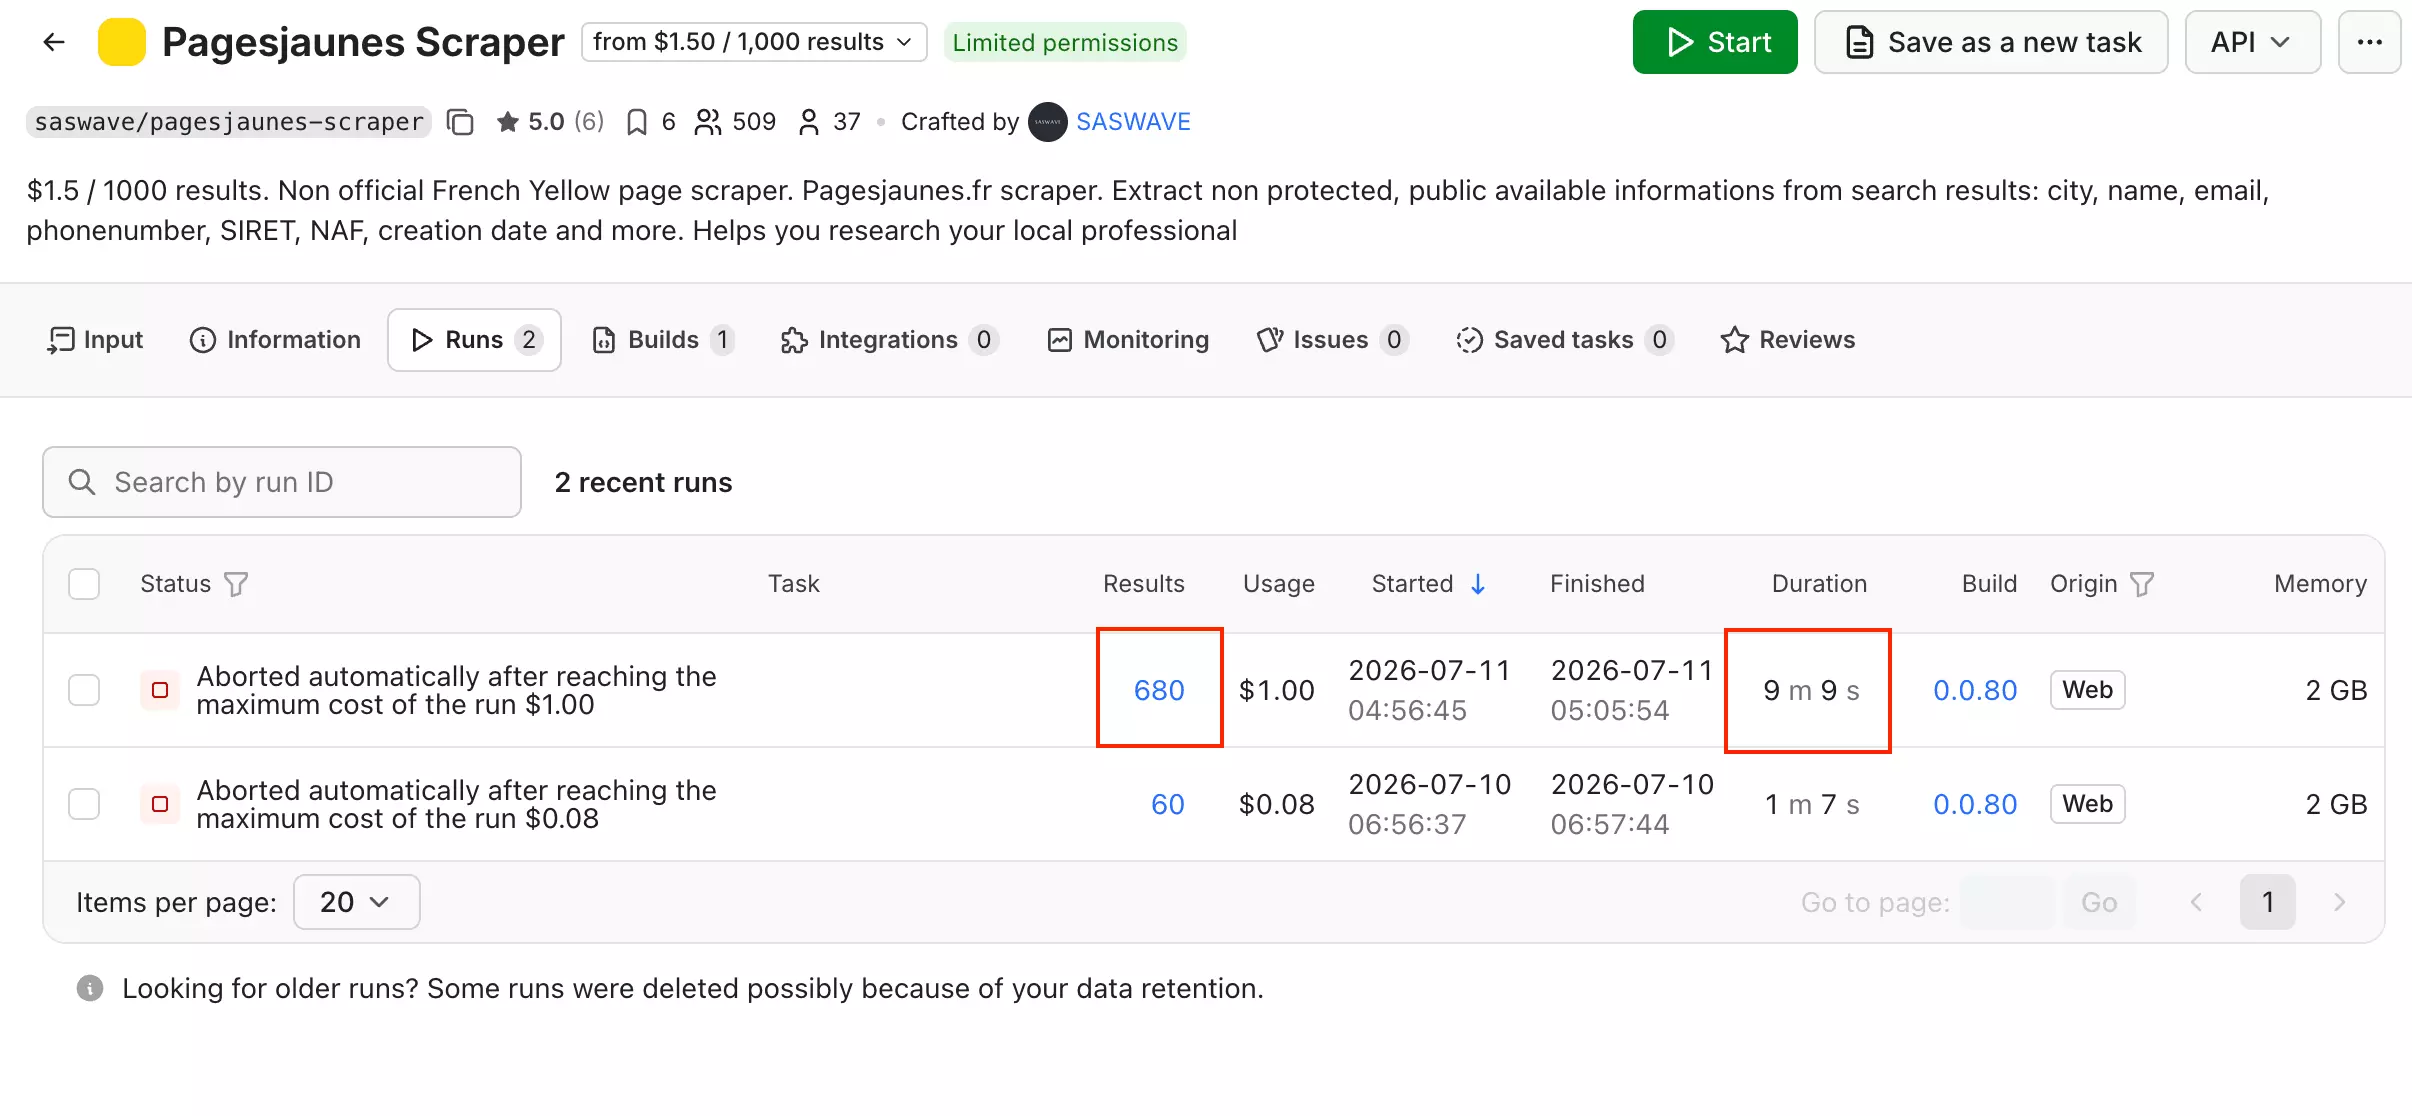
Task: Switch to Integrations tab
Action: (x=889, y=340)
